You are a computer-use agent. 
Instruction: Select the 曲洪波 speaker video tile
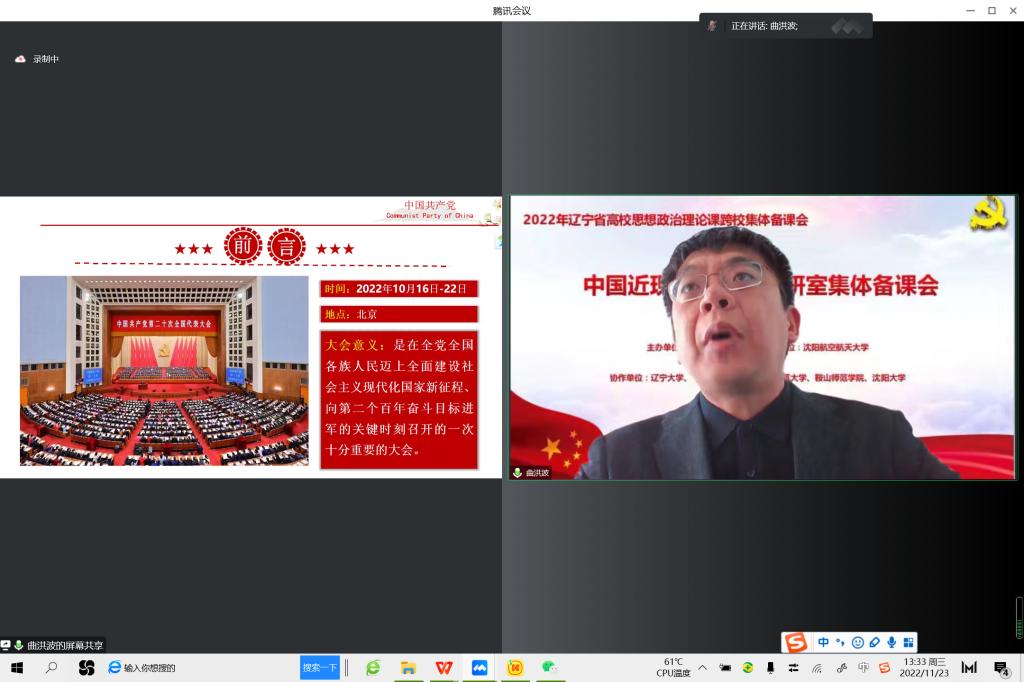[x=762, y=337]
